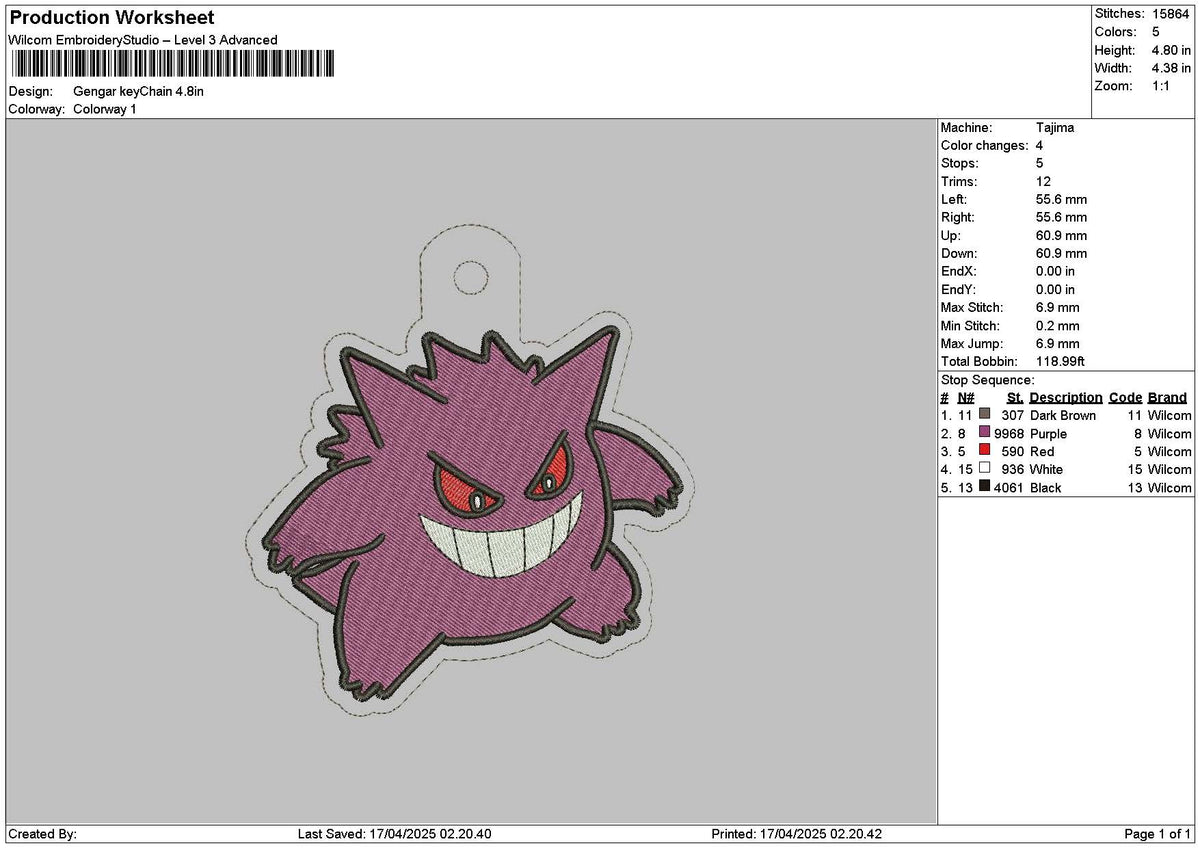Click the Description column header

click(1066, 397)
